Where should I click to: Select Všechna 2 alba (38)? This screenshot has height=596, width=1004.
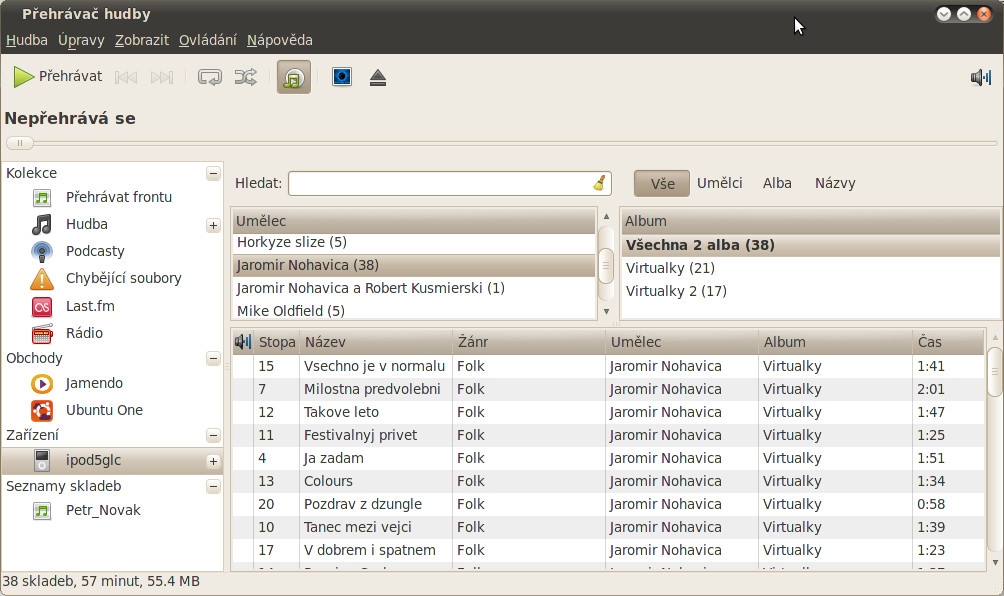click(x=810, y=245)
